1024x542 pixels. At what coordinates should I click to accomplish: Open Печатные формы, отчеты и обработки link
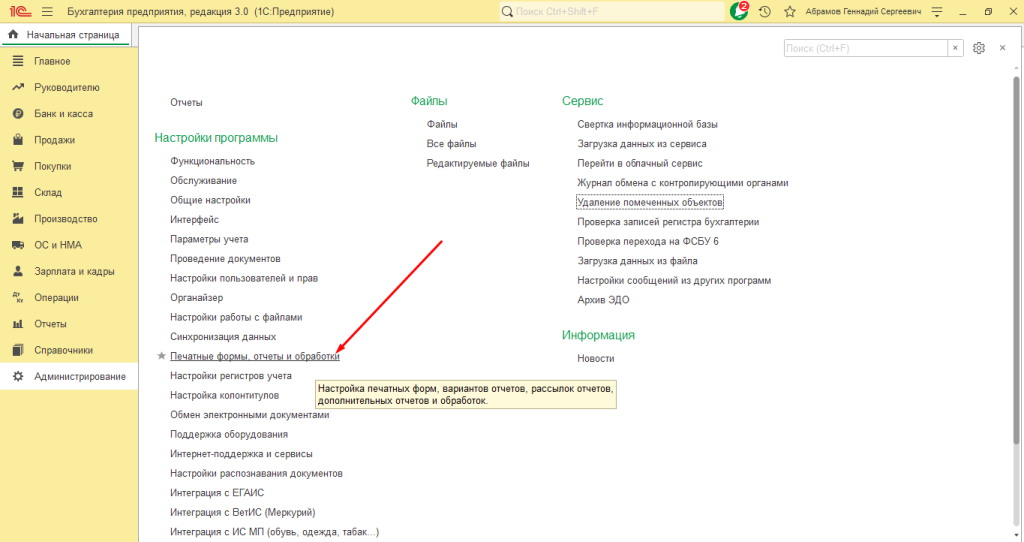tap(255, 356)
